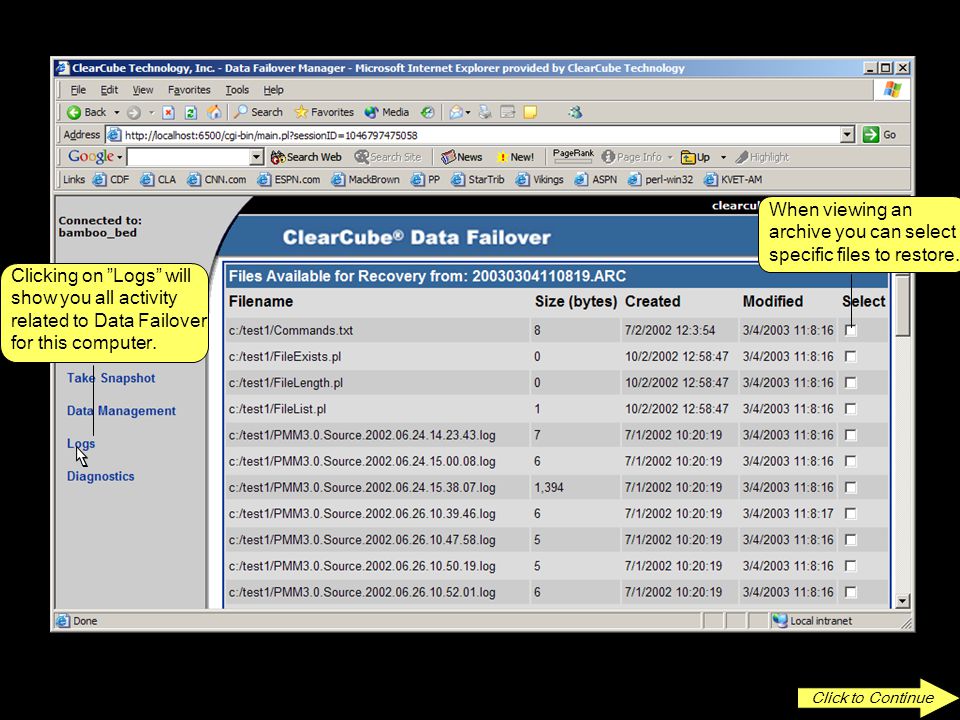Open the KVET-AM link shortcut
The width and height of the screenshot is (960, 720).
[733, 179]
